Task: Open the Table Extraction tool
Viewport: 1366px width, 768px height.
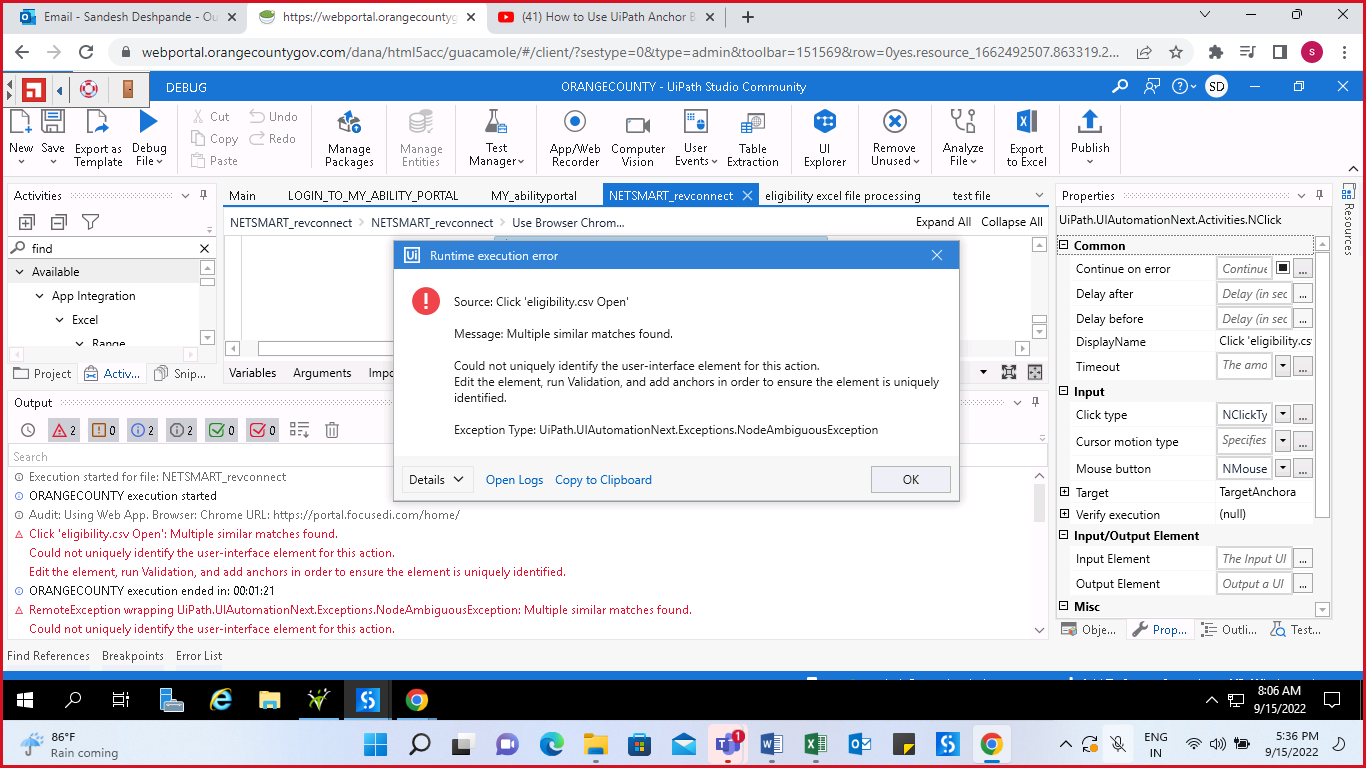Action: (753, 138)
